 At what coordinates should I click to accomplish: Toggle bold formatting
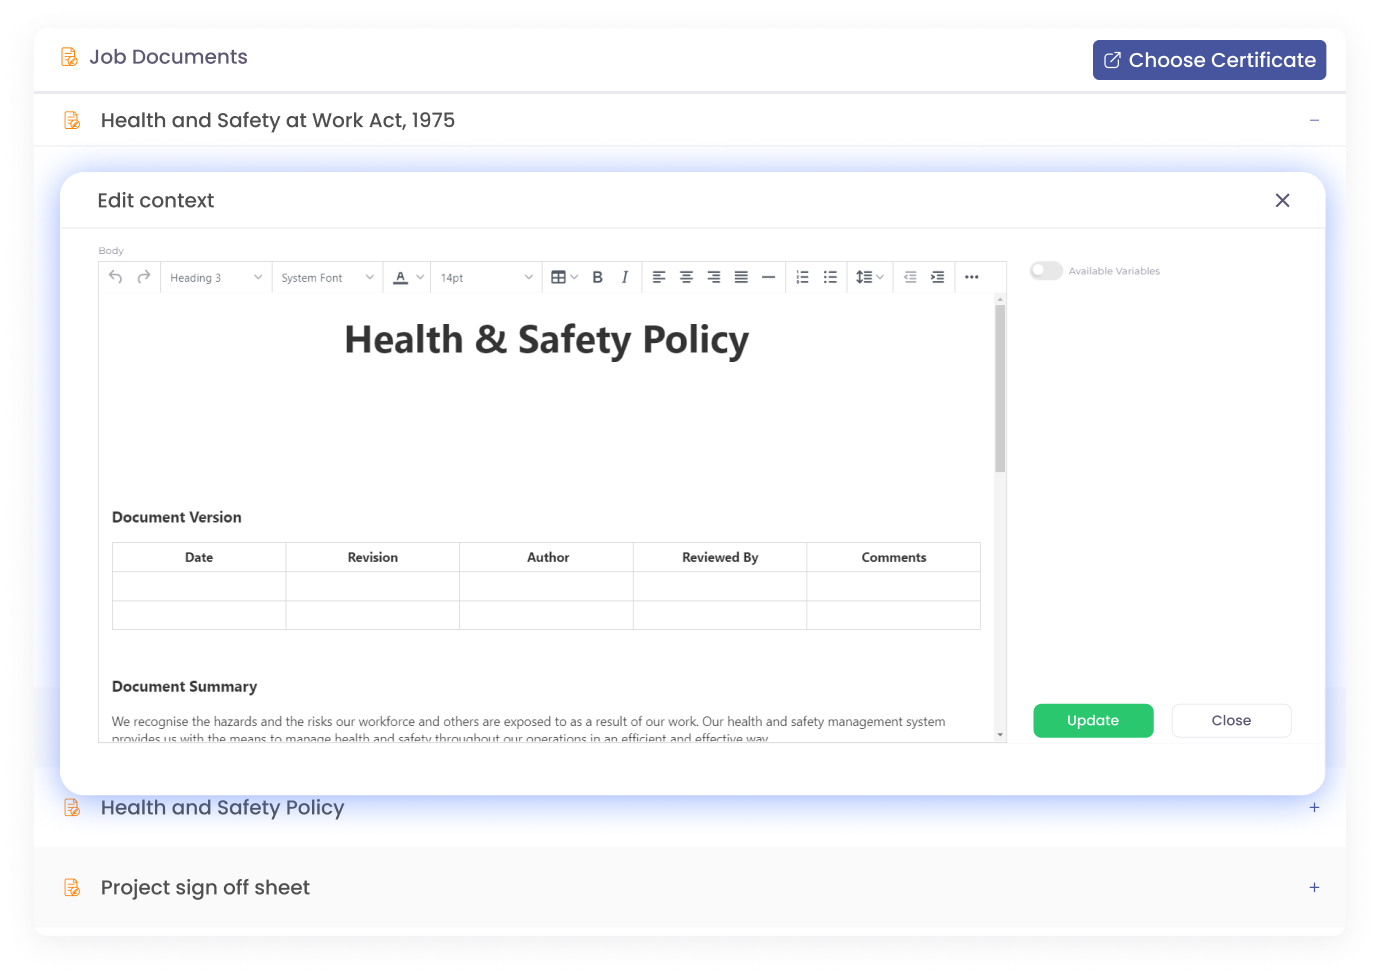tap(597, 277)
